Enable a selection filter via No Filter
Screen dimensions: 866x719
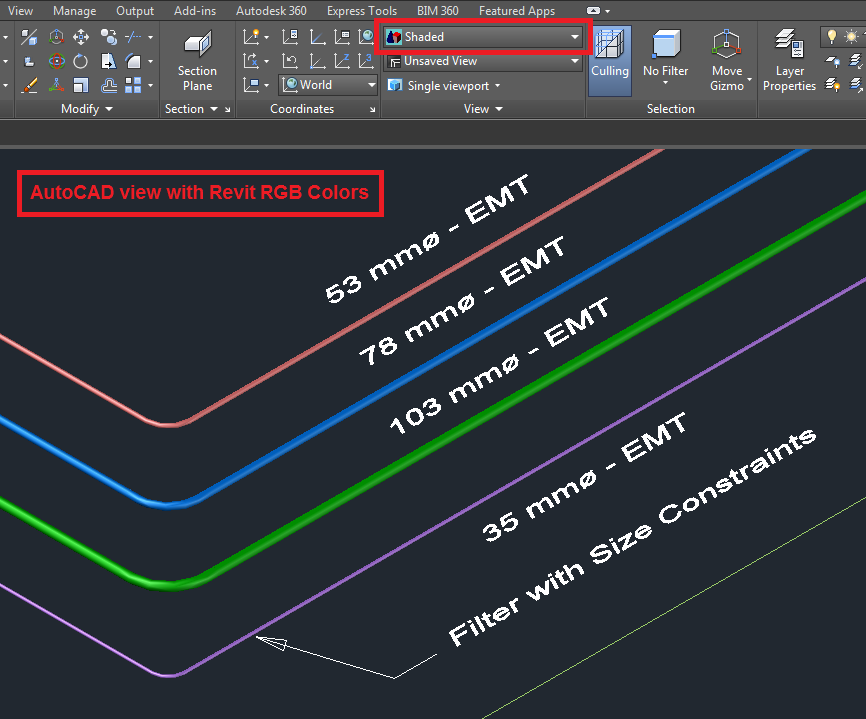point(665,57)
